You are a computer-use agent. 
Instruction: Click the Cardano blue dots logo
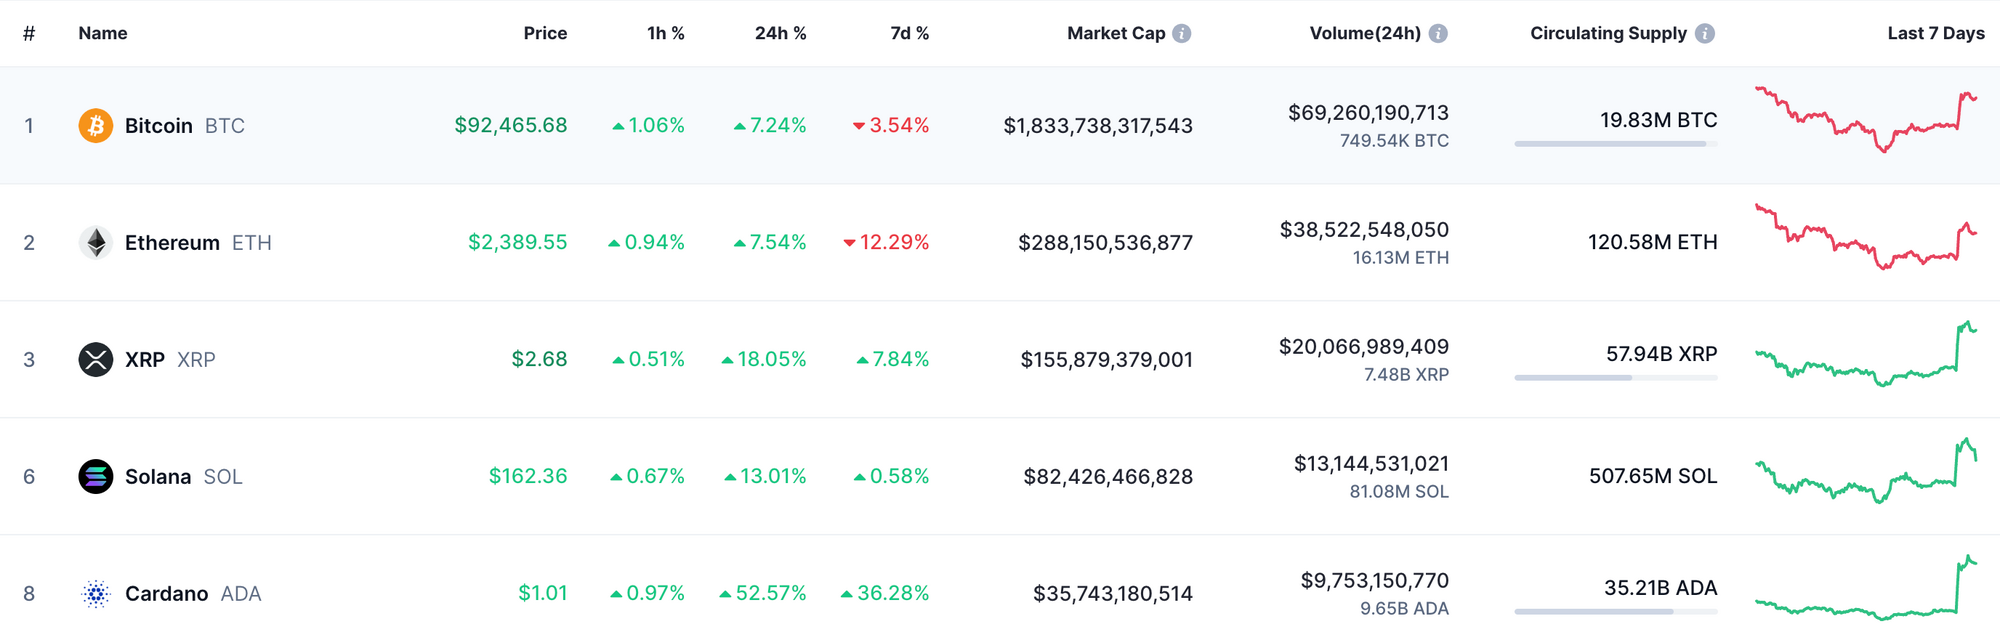[96, 594]
